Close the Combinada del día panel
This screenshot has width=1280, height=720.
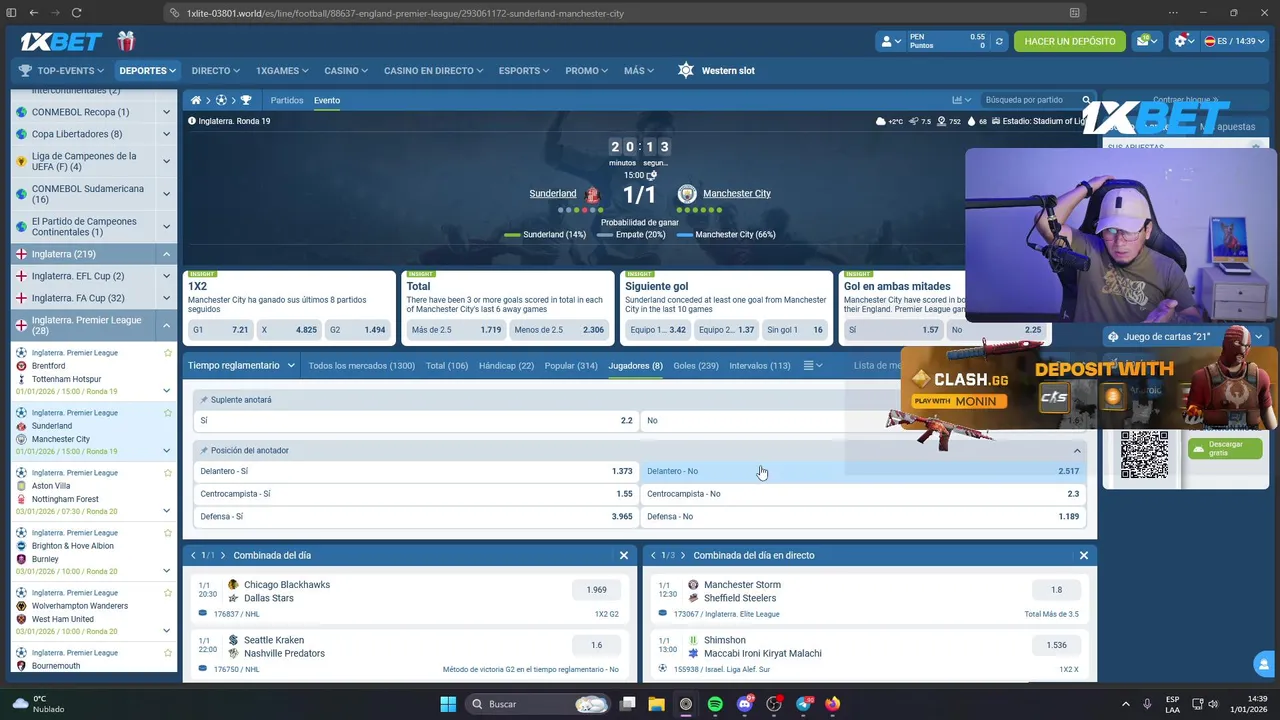tap(624, 556)
